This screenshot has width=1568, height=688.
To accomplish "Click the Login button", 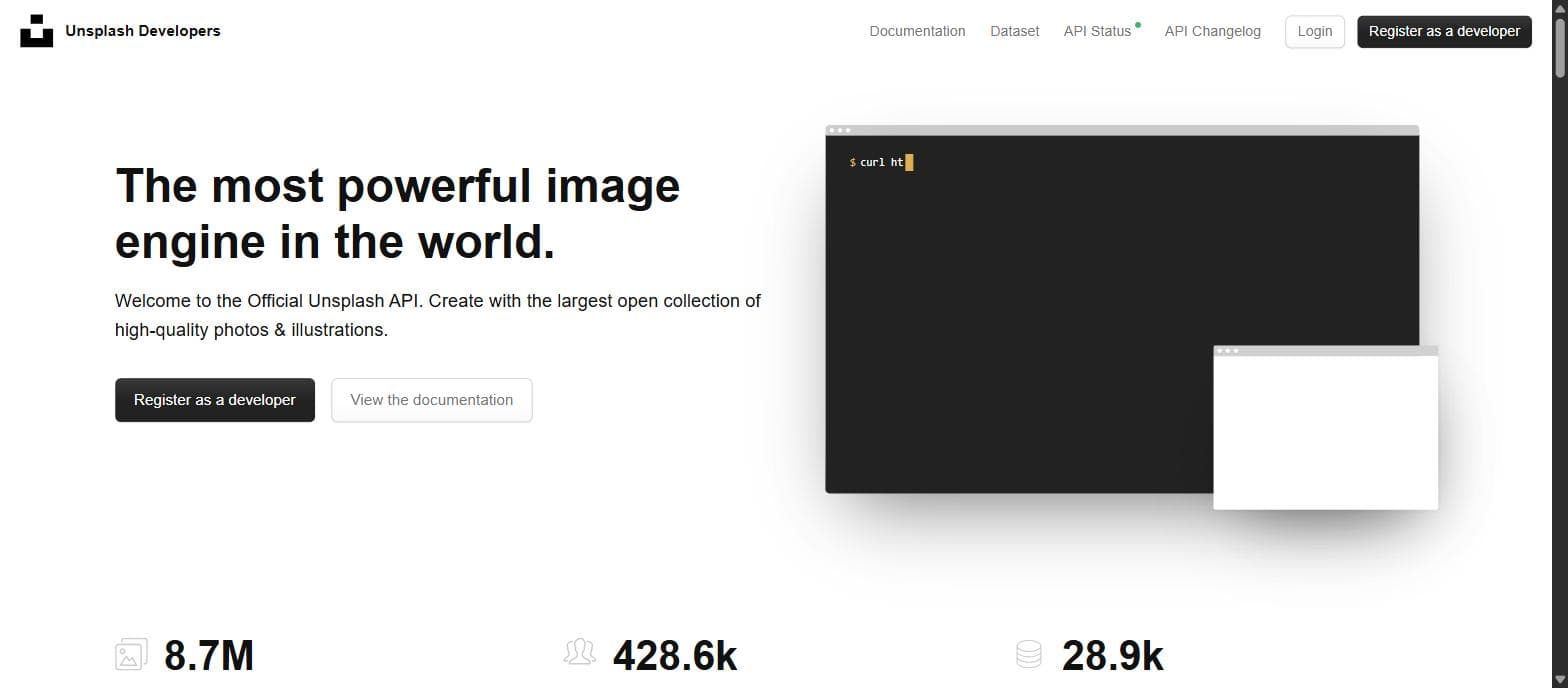I will (x=1314, y=31).
